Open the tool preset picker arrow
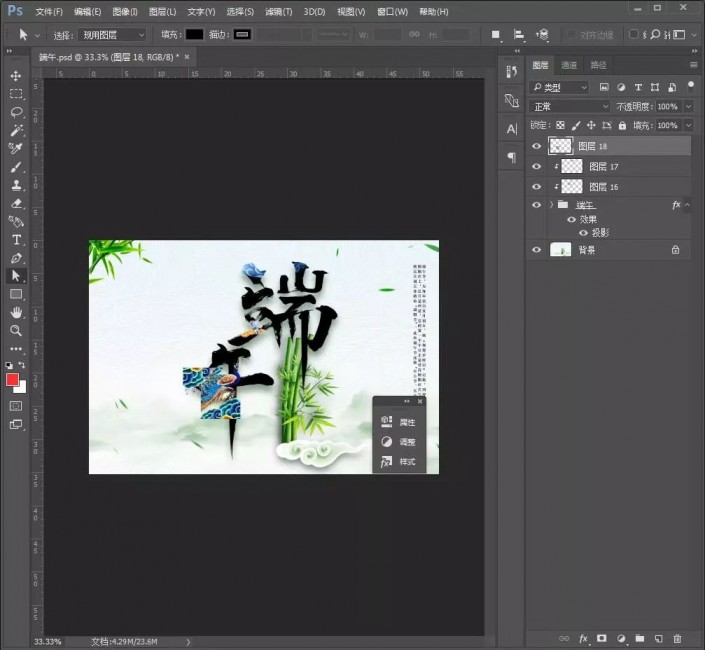This screenshot has width=705, height=650. (x=37, y=35)
